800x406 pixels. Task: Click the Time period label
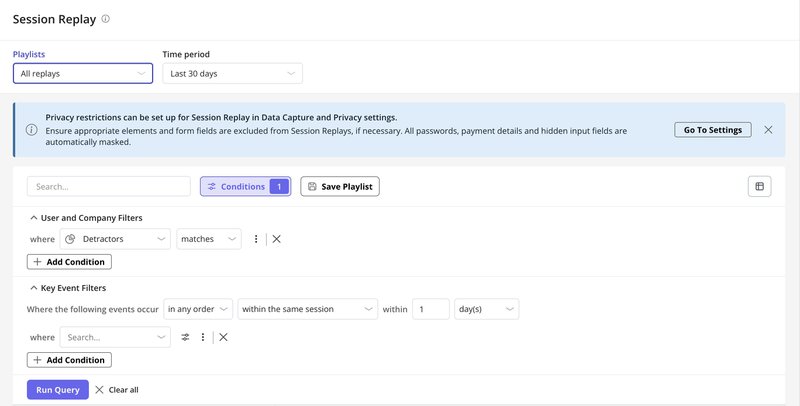click(x=186, y=54)
